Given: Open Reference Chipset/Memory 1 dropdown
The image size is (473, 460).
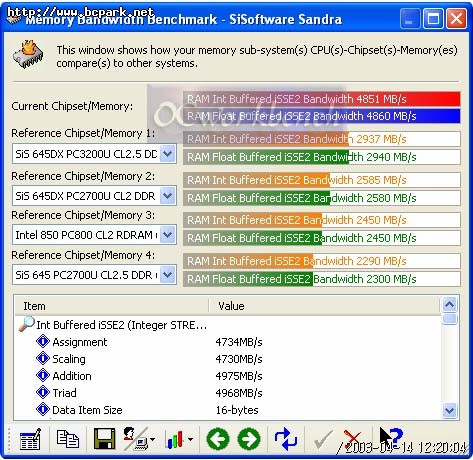Looking at the screenshot, I should (x=168, y=154).
